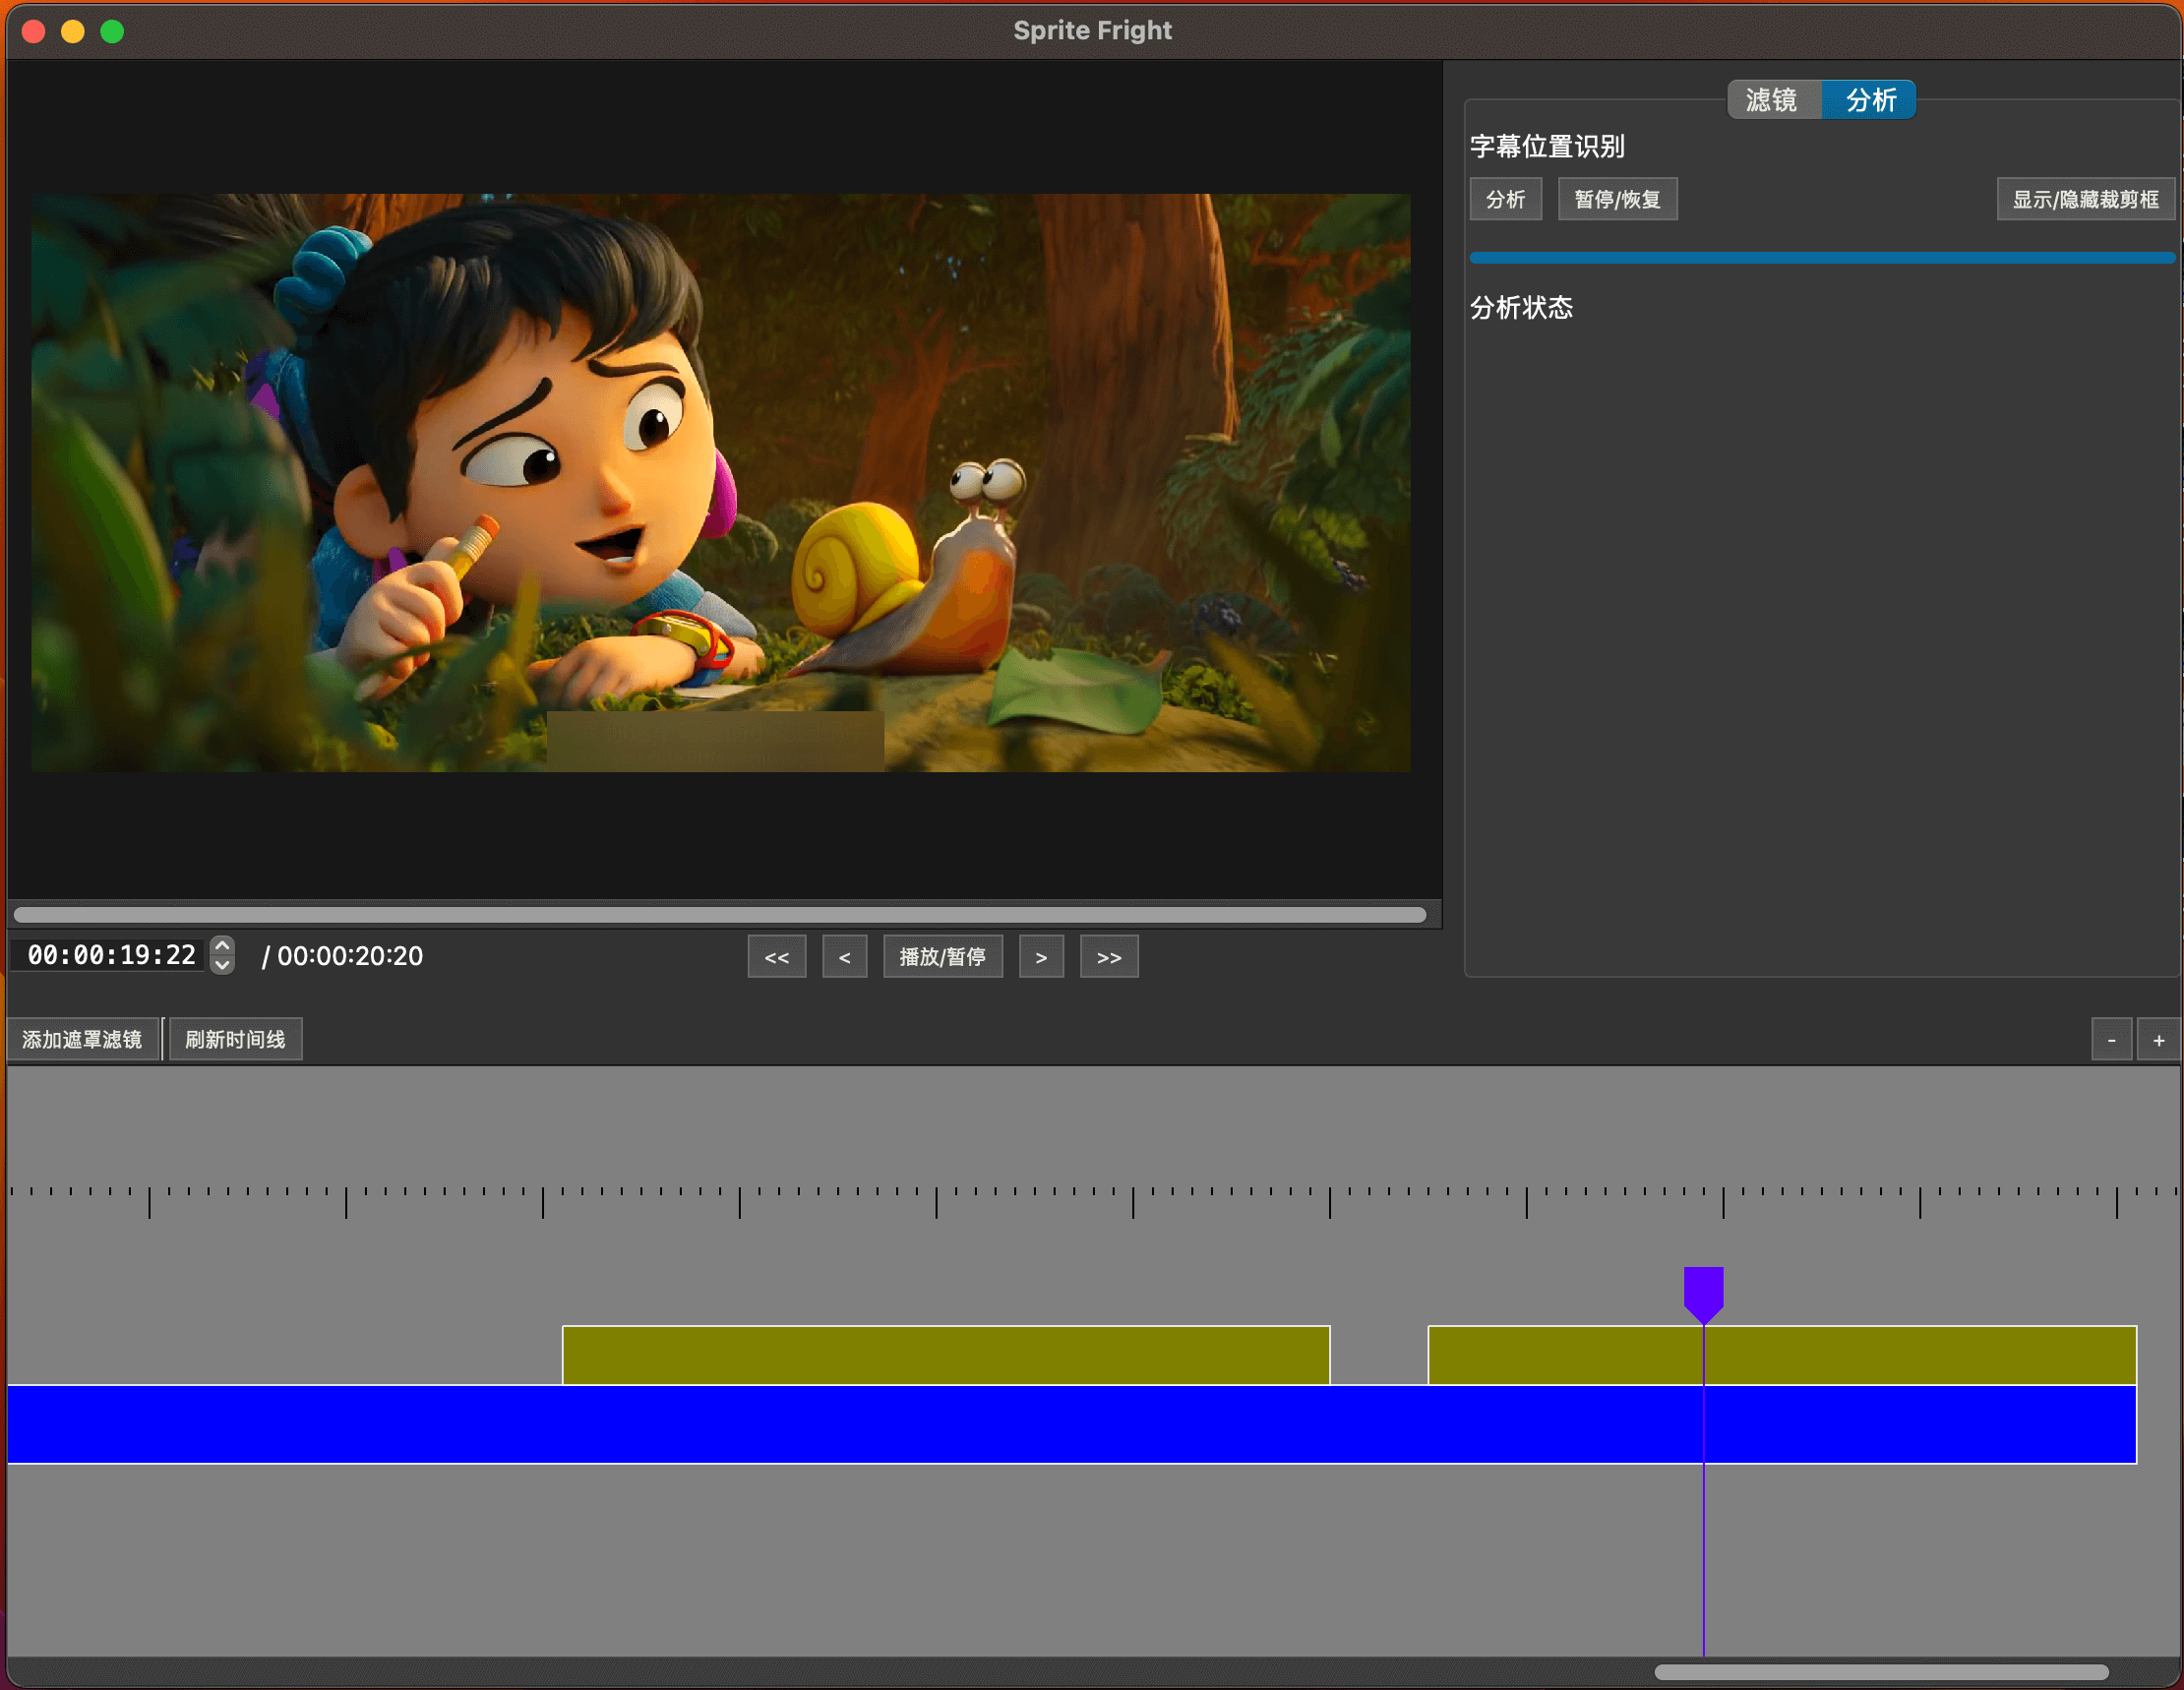Image resolution: width=2184 pixels, height=1690 pixels.
Task: Decrease timecode with the down stepper arrow
Action: click(x=223, y=965)
